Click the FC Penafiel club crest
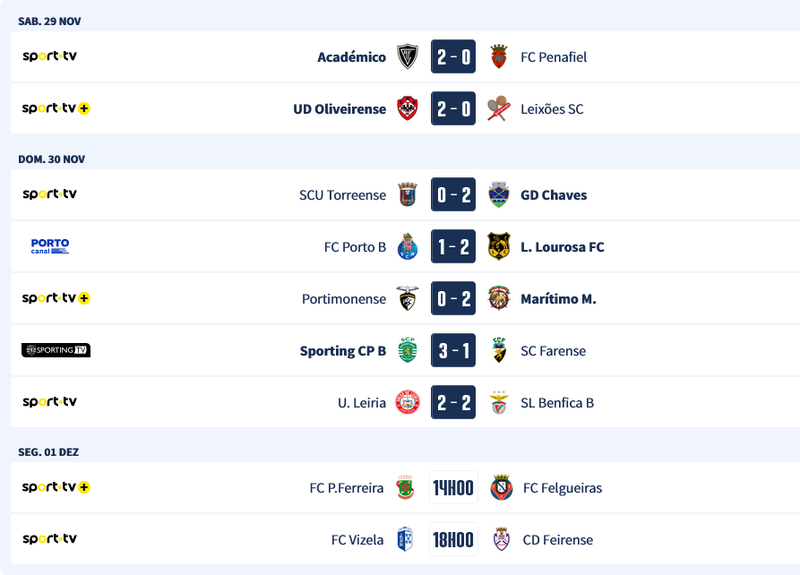800x575 pixels. pos(498,57)
